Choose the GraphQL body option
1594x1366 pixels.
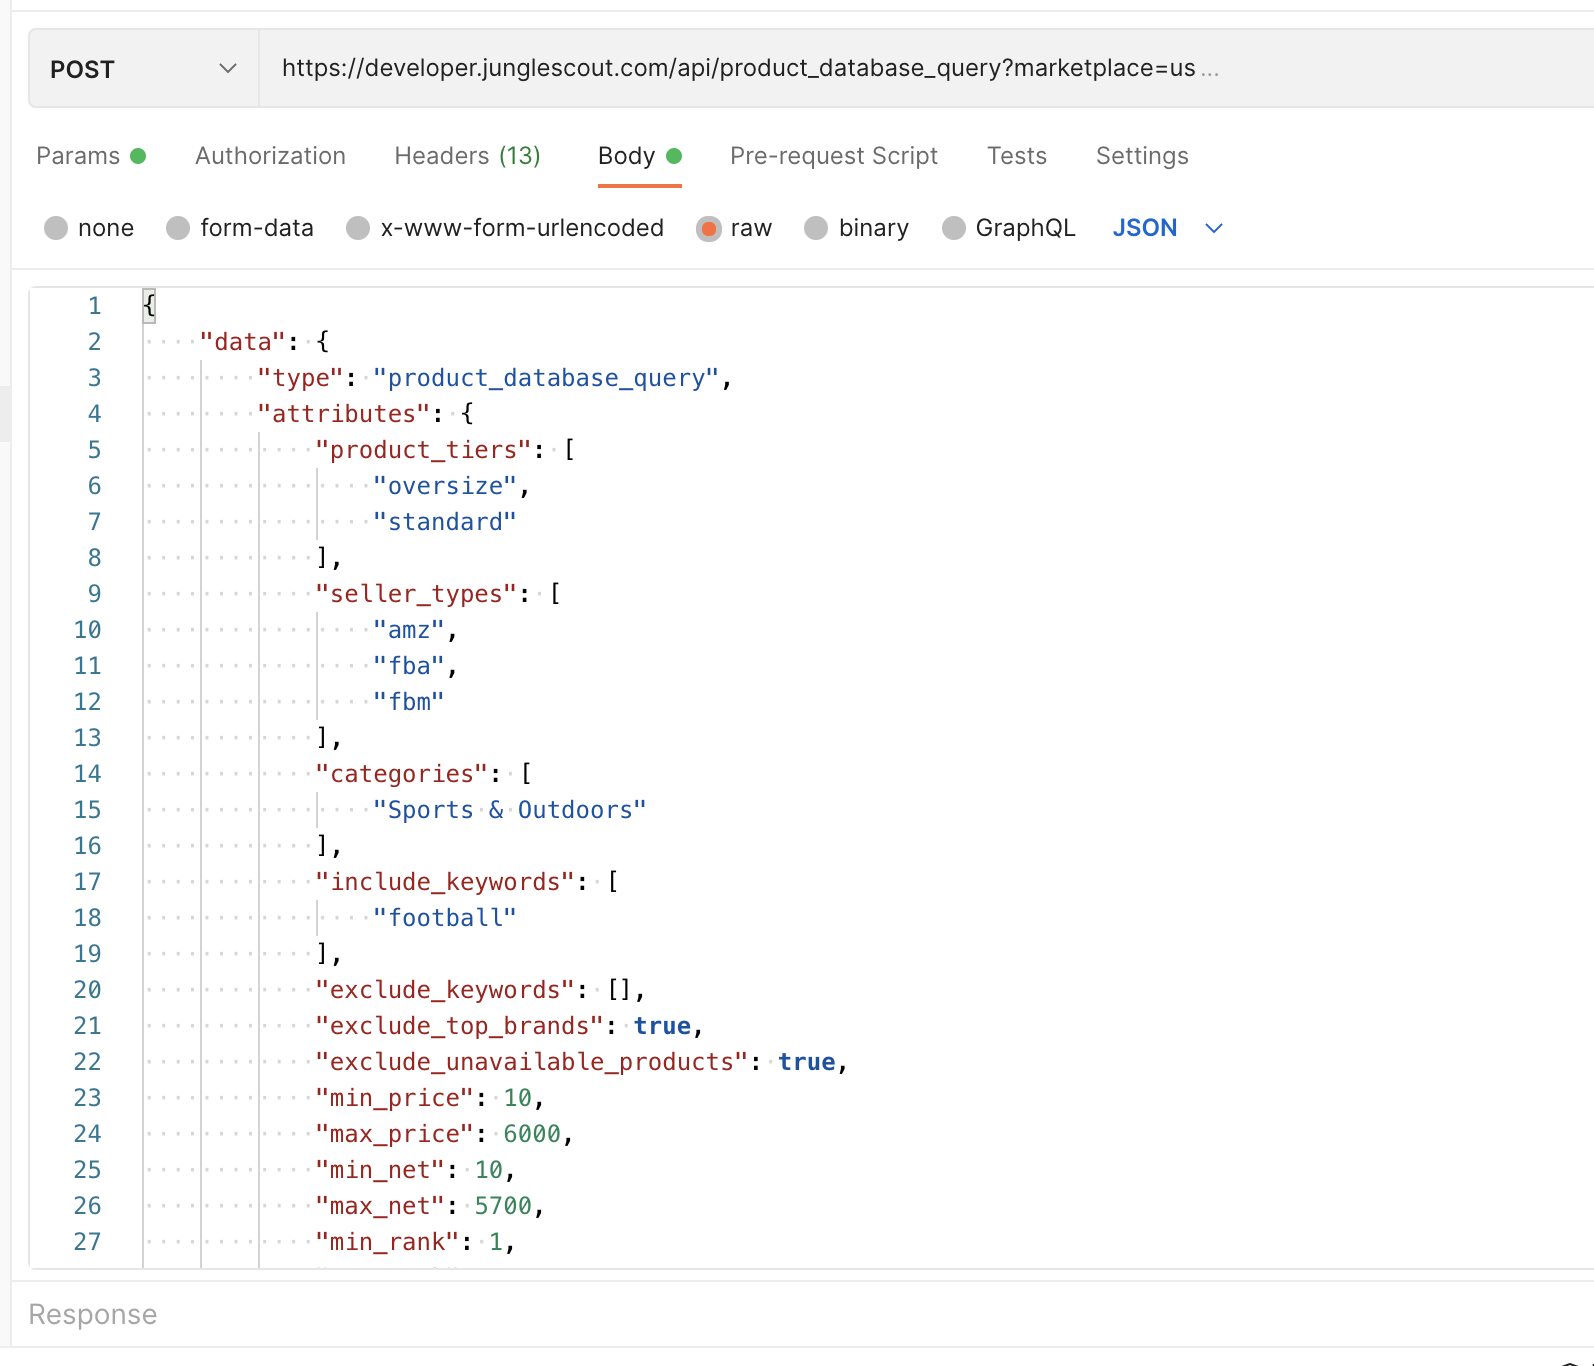pyautogui.click(x=954, y=228)
